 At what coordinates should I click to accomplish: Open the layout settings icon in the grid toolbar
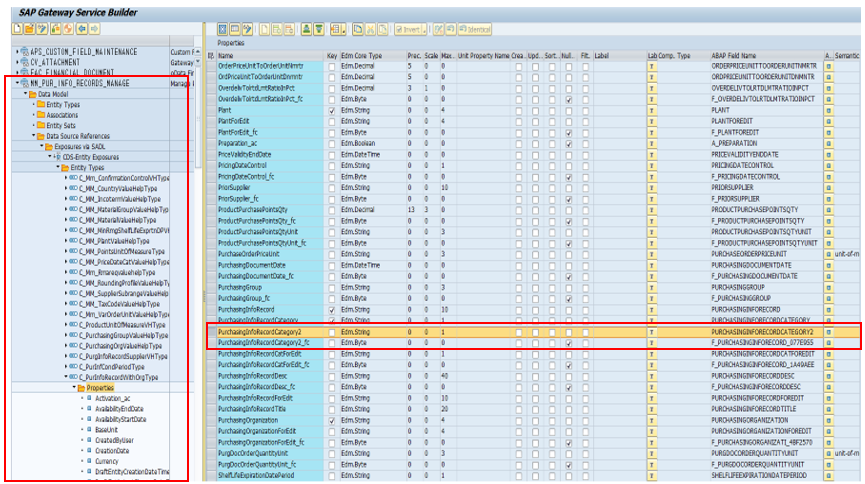tap(337, 29)
